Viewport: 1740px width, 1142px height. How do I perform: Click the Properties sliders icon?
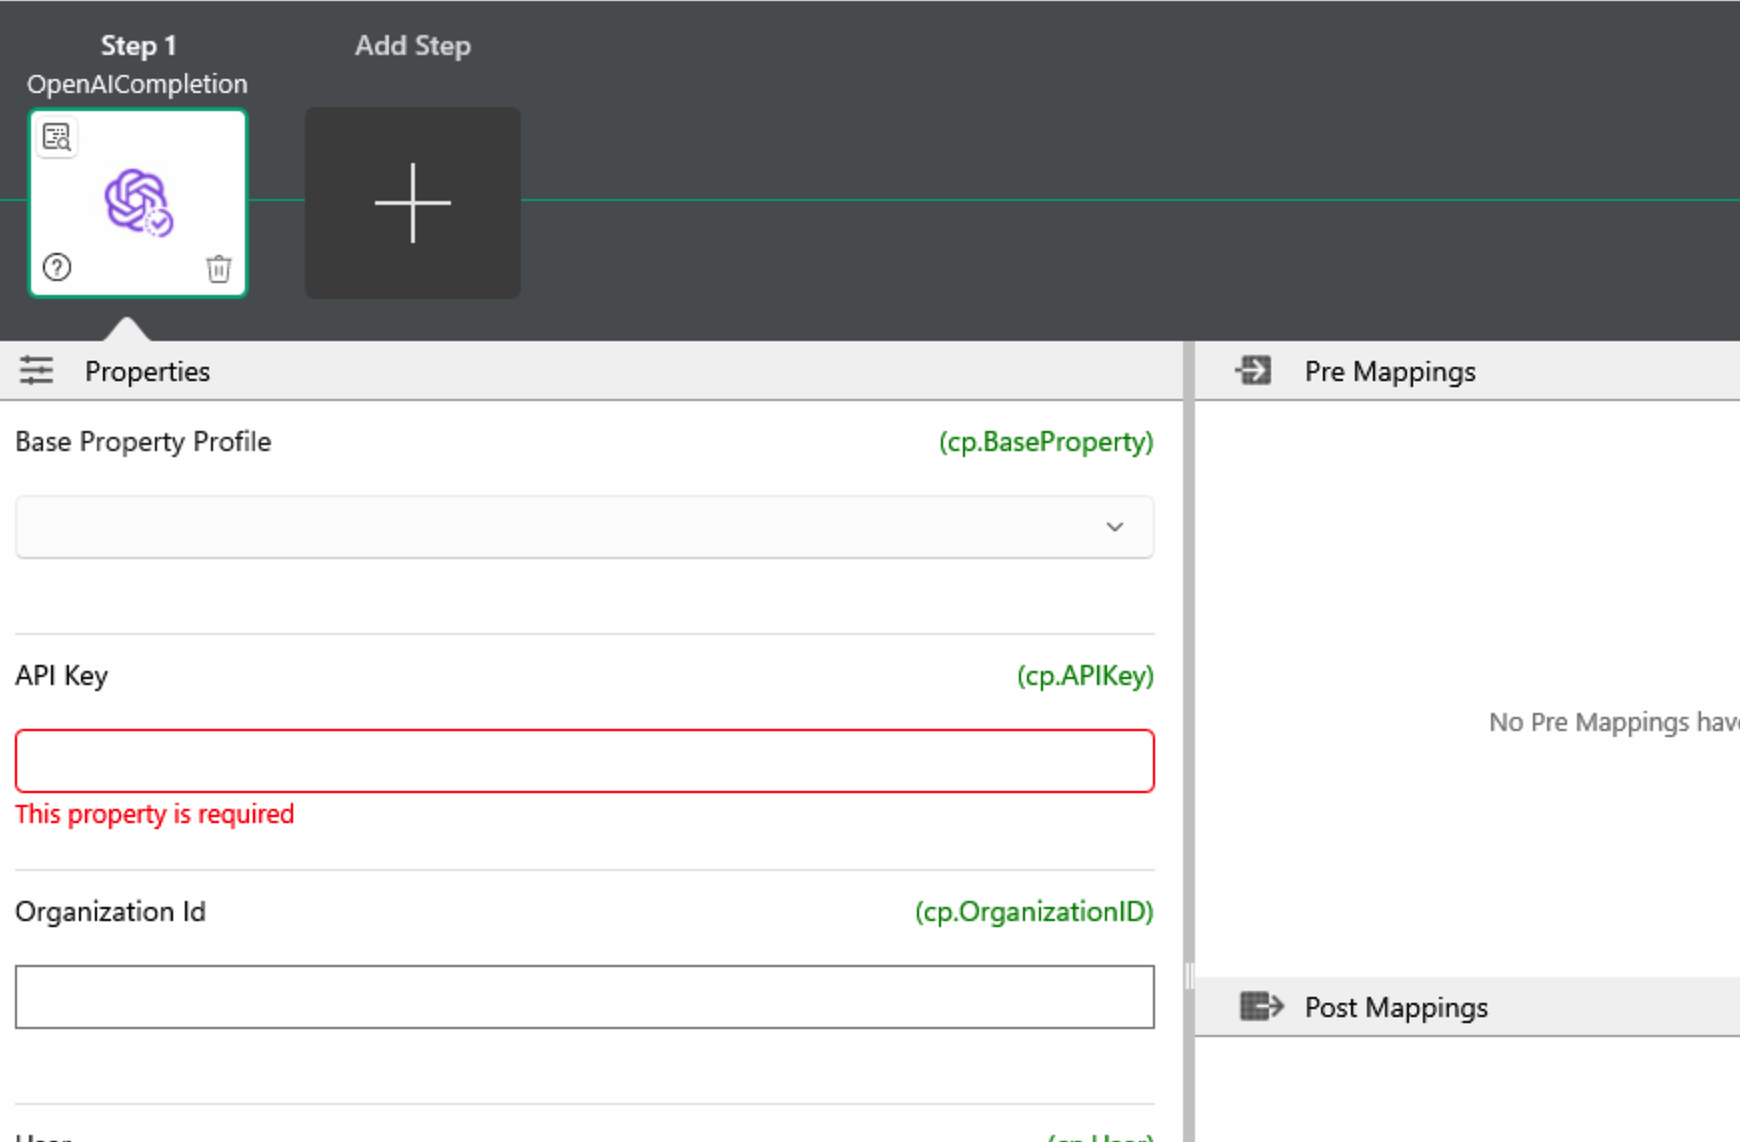[36, 371]
